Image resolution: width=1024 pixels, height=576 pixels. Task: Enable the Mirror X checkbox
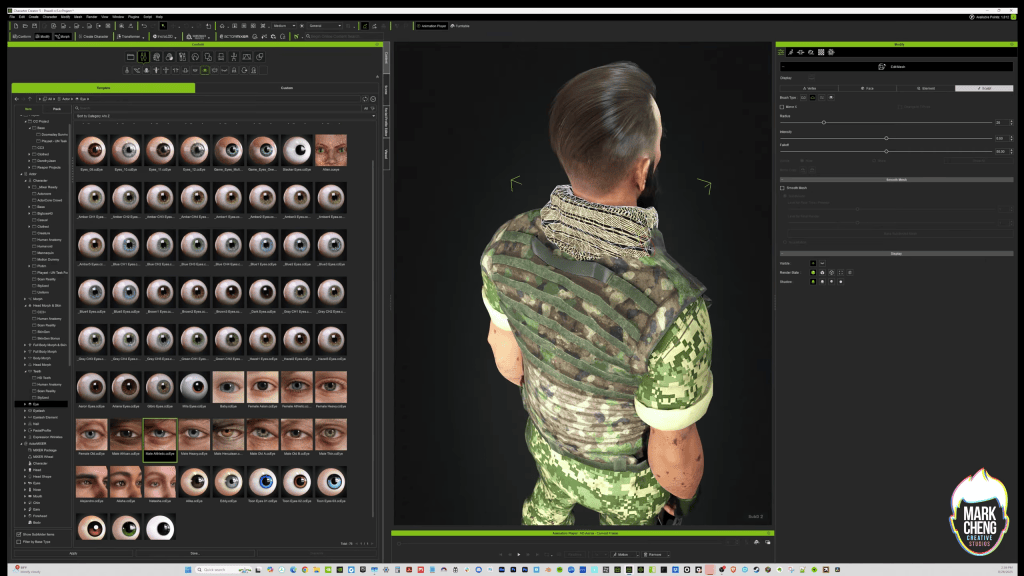pos(782,106)
